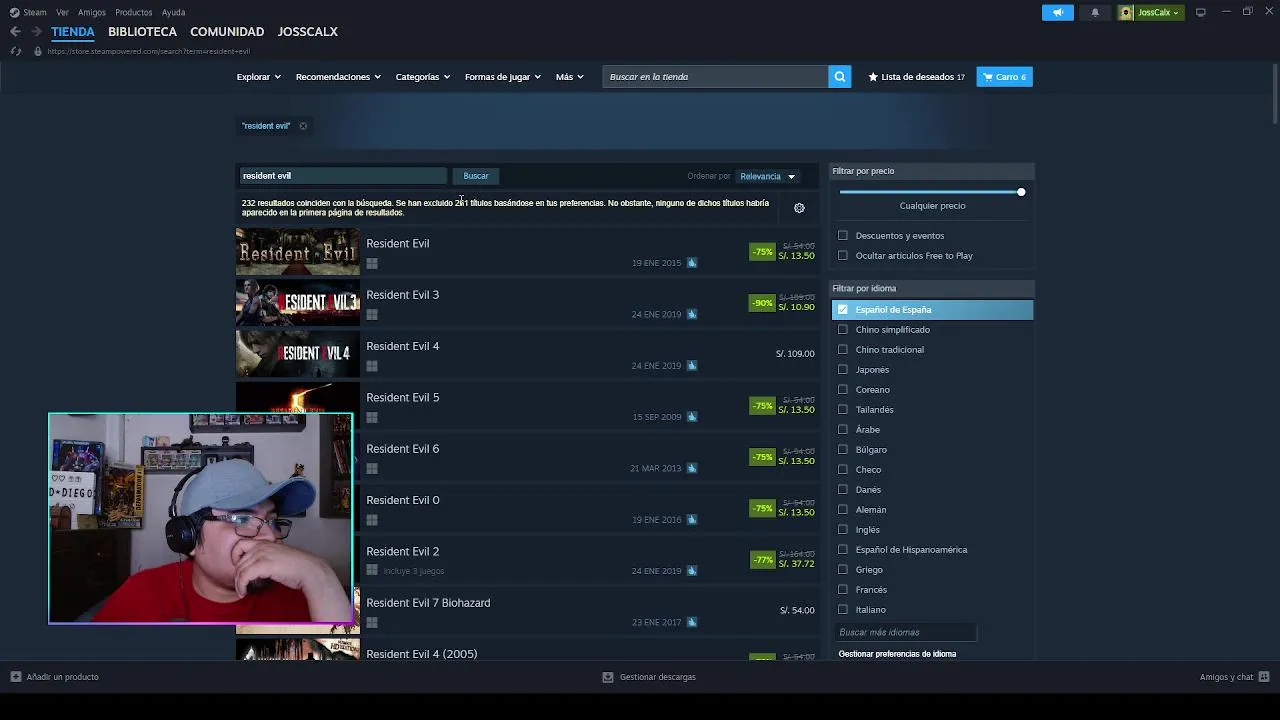This screenshot has width=1280, height=720.
Task: Expand the Más dropdown
Action: (569, 77)
